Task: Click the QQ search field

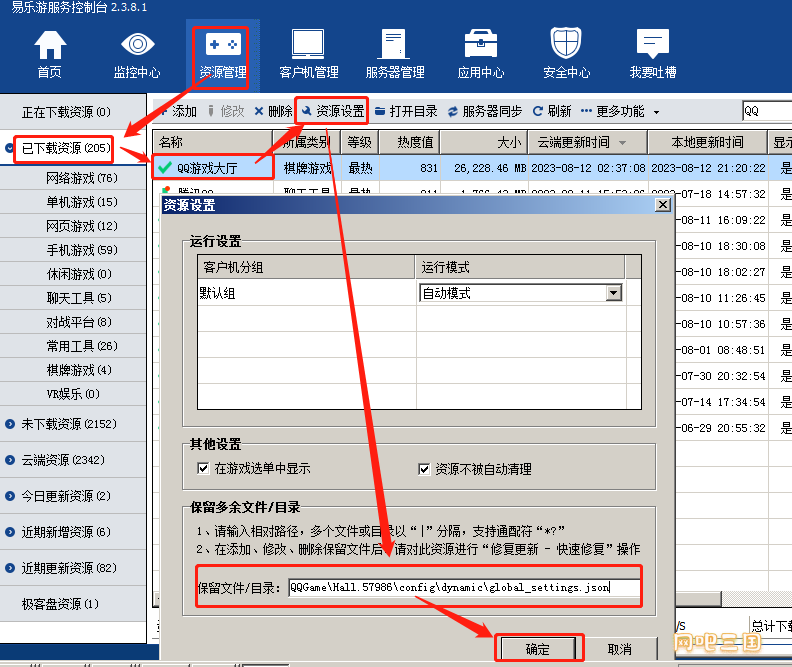Action: pyautogui.click(x=767, y=111)
